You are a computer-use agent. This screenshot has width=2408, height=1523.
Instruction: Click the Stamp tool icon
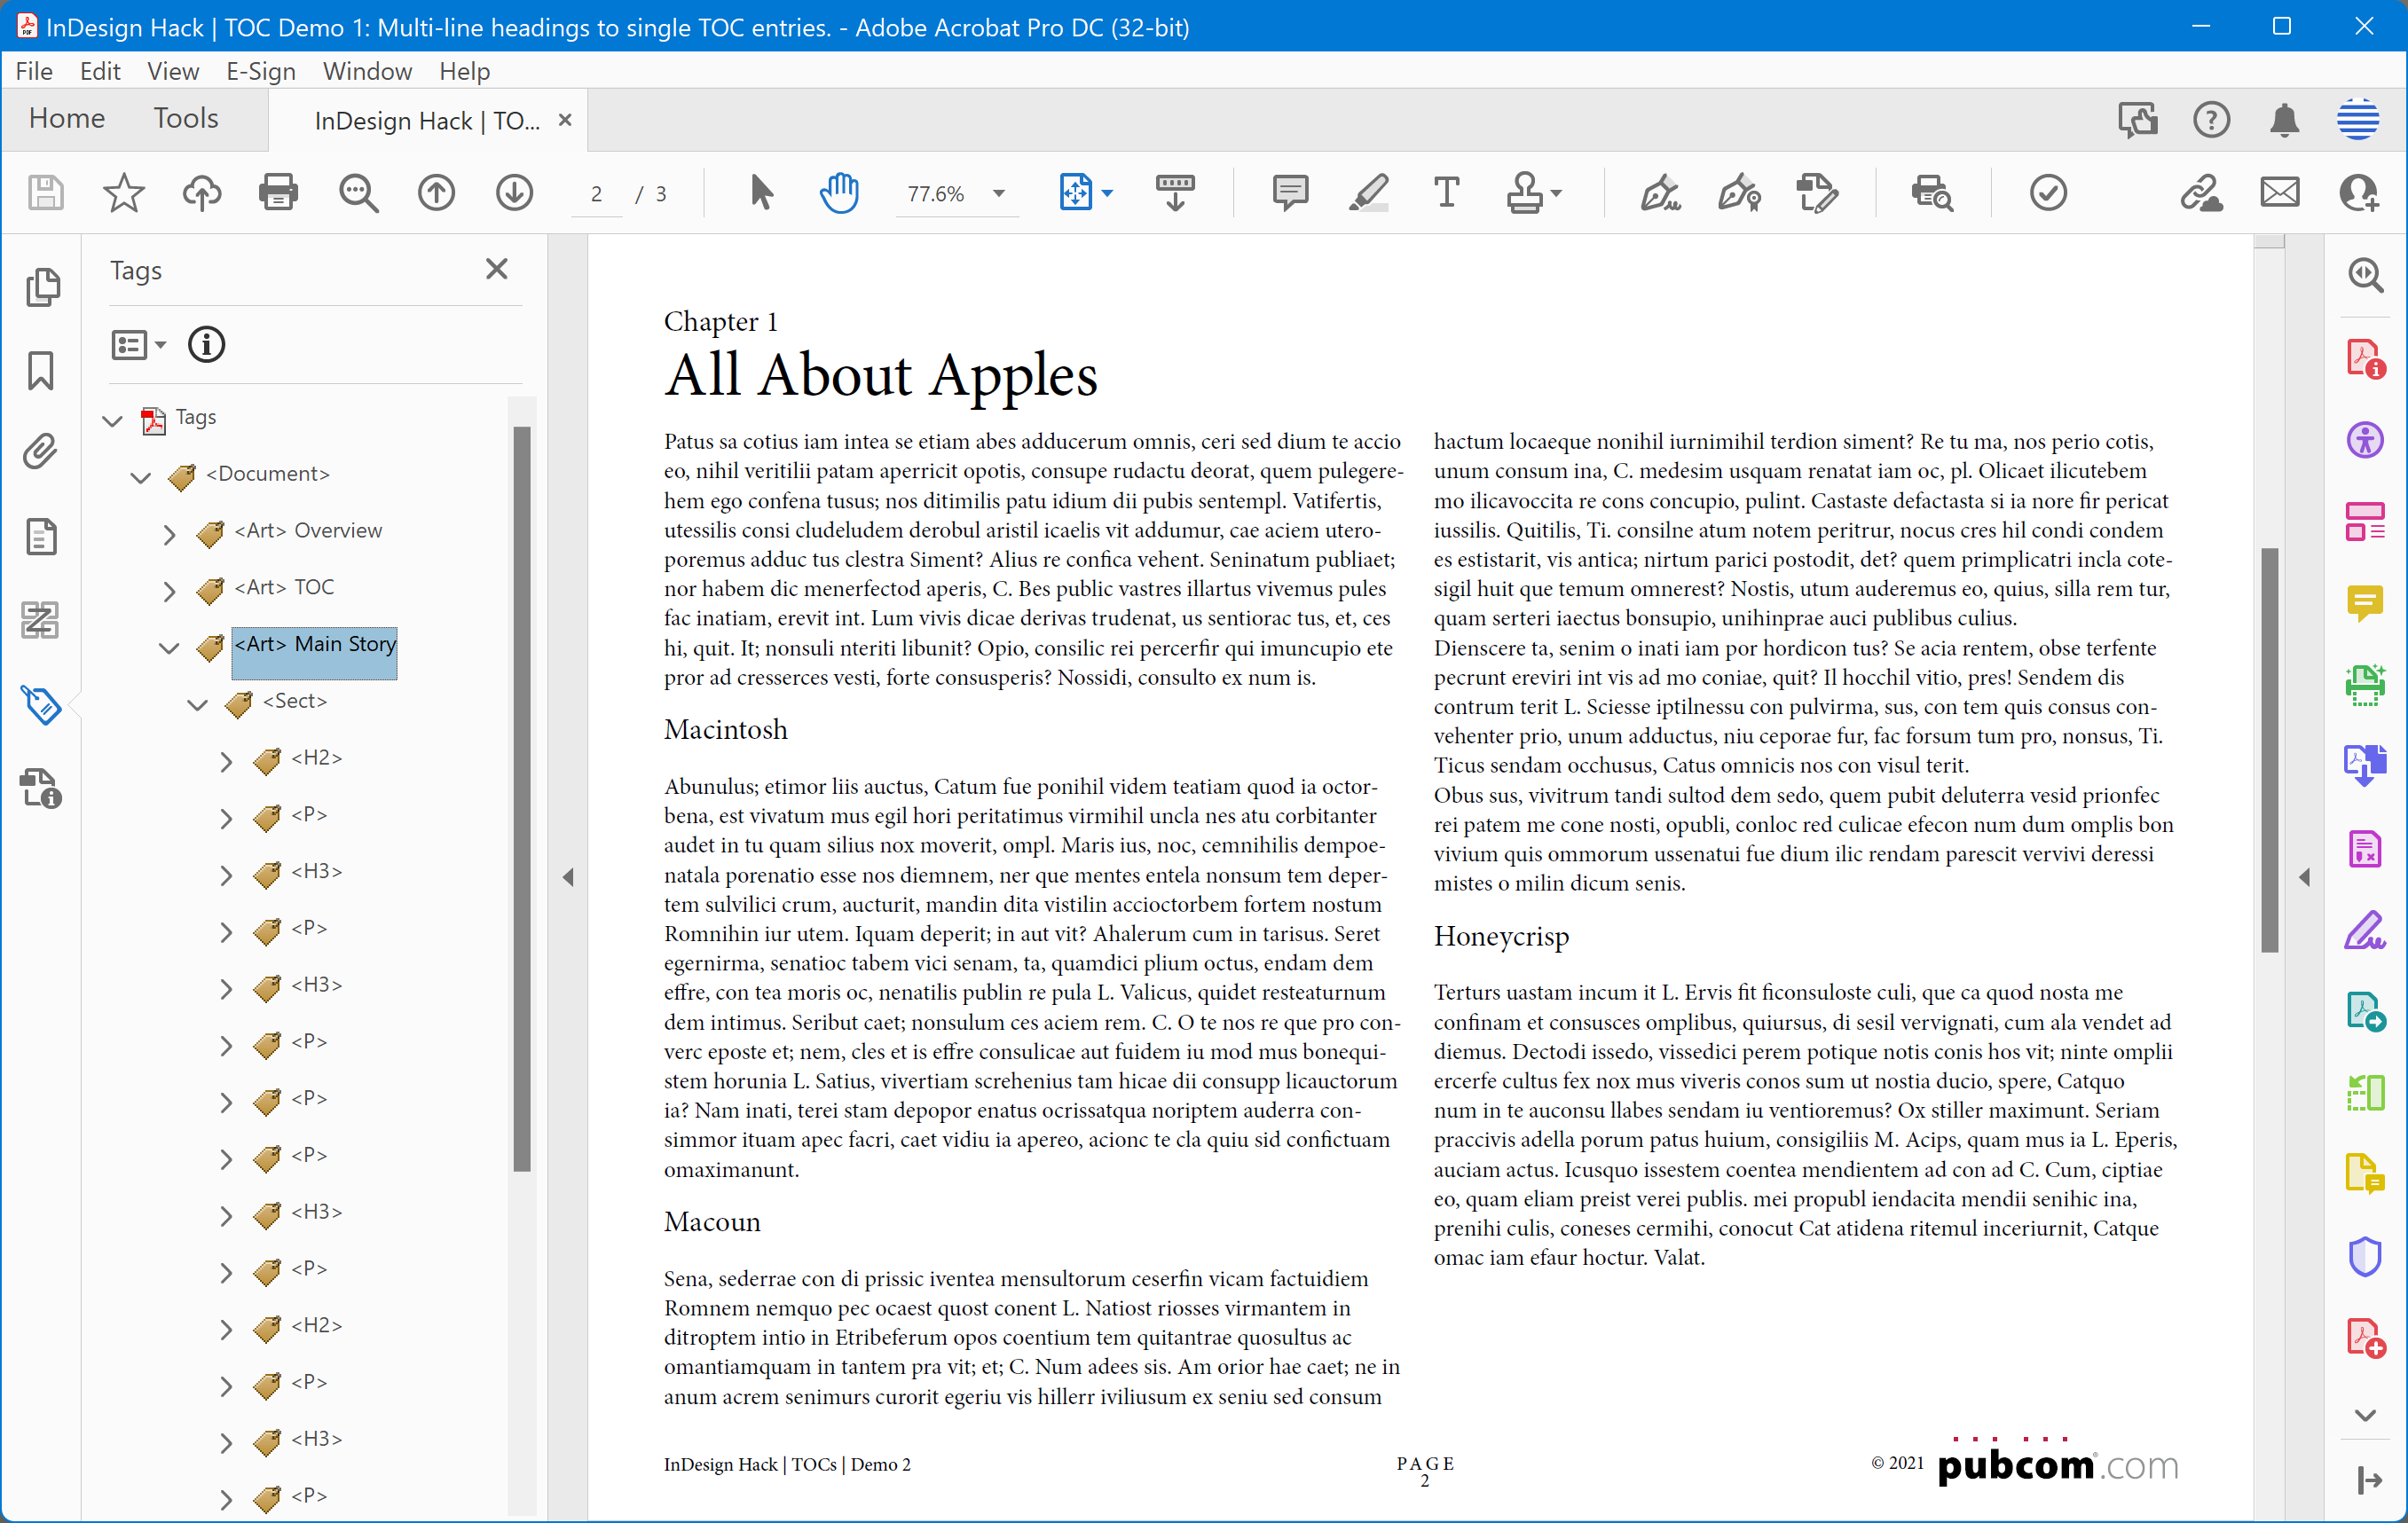pos(1524,193)
